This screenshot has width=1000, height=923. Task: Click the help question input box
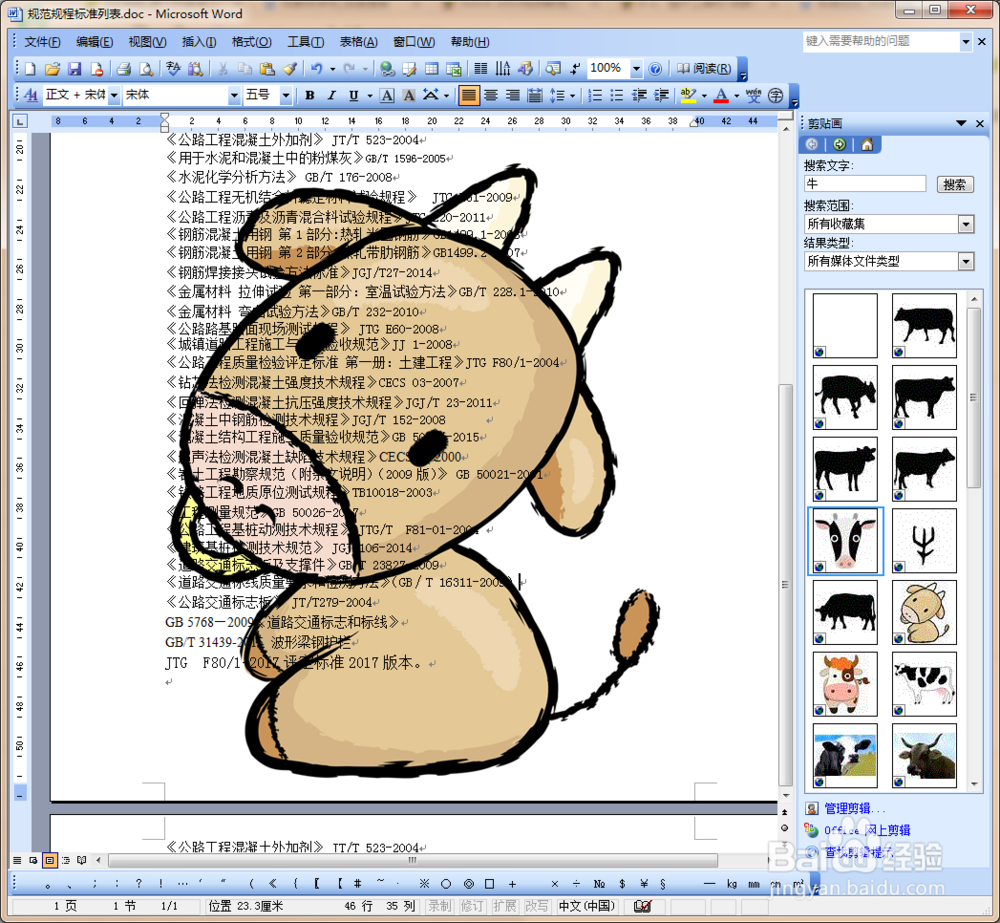click(881, 41)
